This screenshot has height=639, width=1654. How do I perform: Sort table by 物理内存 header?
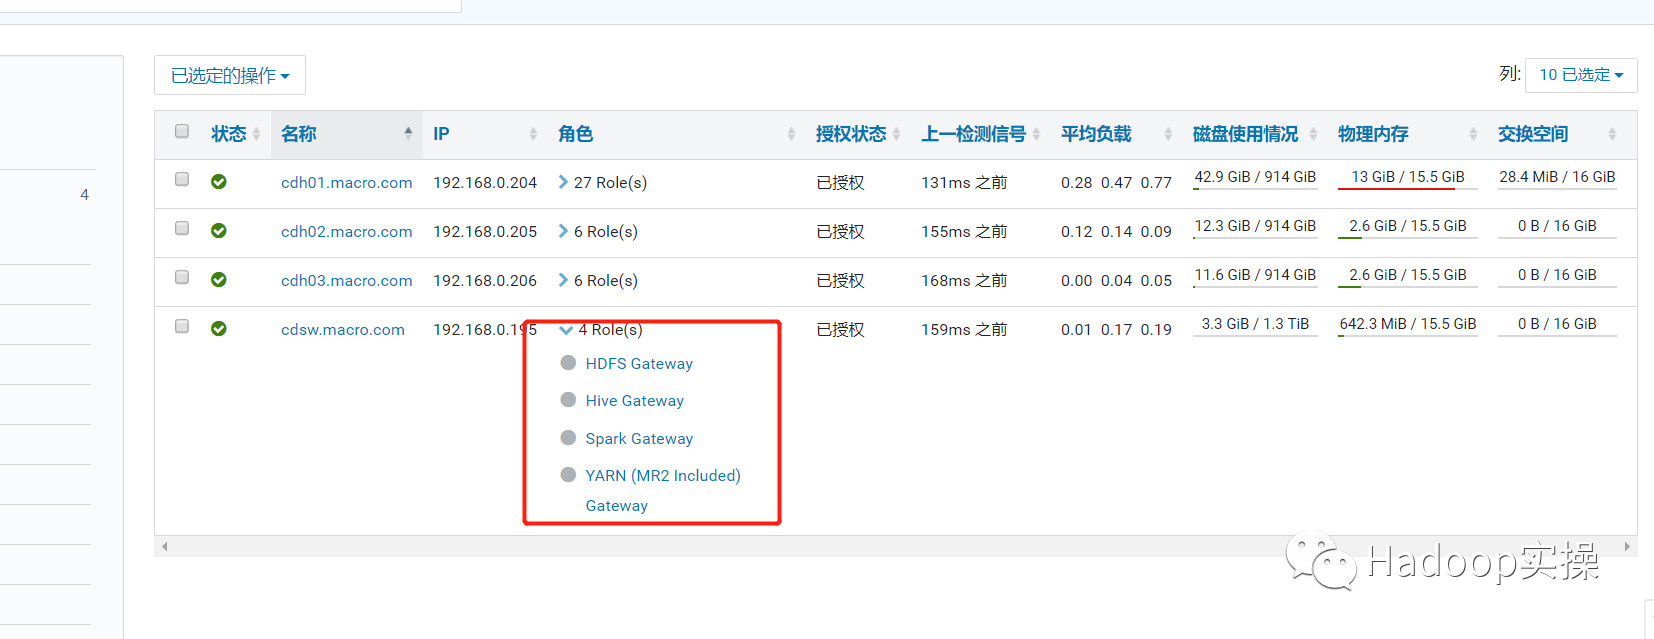(x=1373, y=134)
